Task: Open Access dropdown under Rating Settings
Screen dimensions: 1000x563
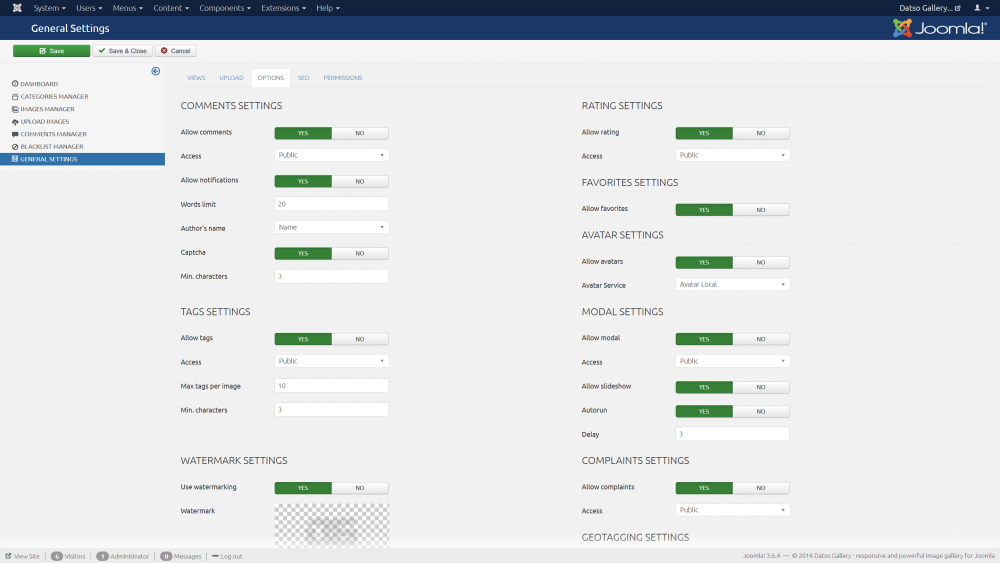Action: coord(732,156)
